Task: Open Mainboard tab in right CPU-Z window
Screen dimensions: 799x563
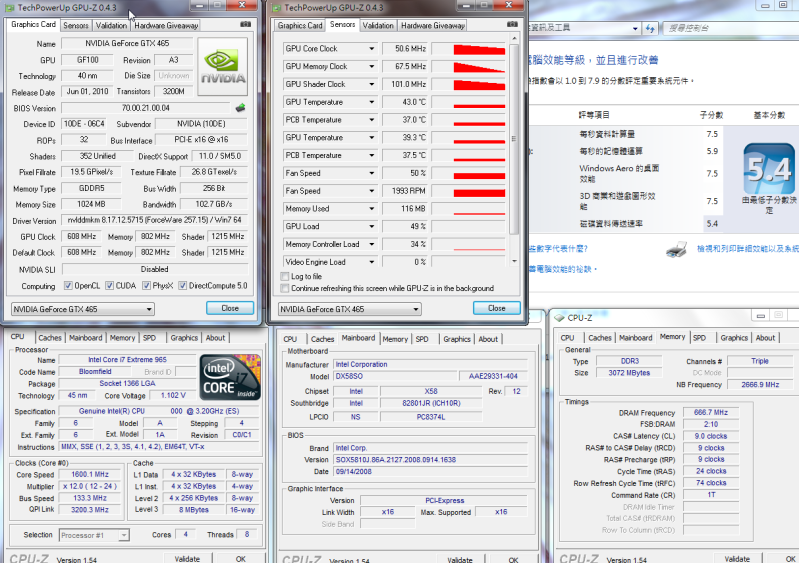Action: coord(635,338)
